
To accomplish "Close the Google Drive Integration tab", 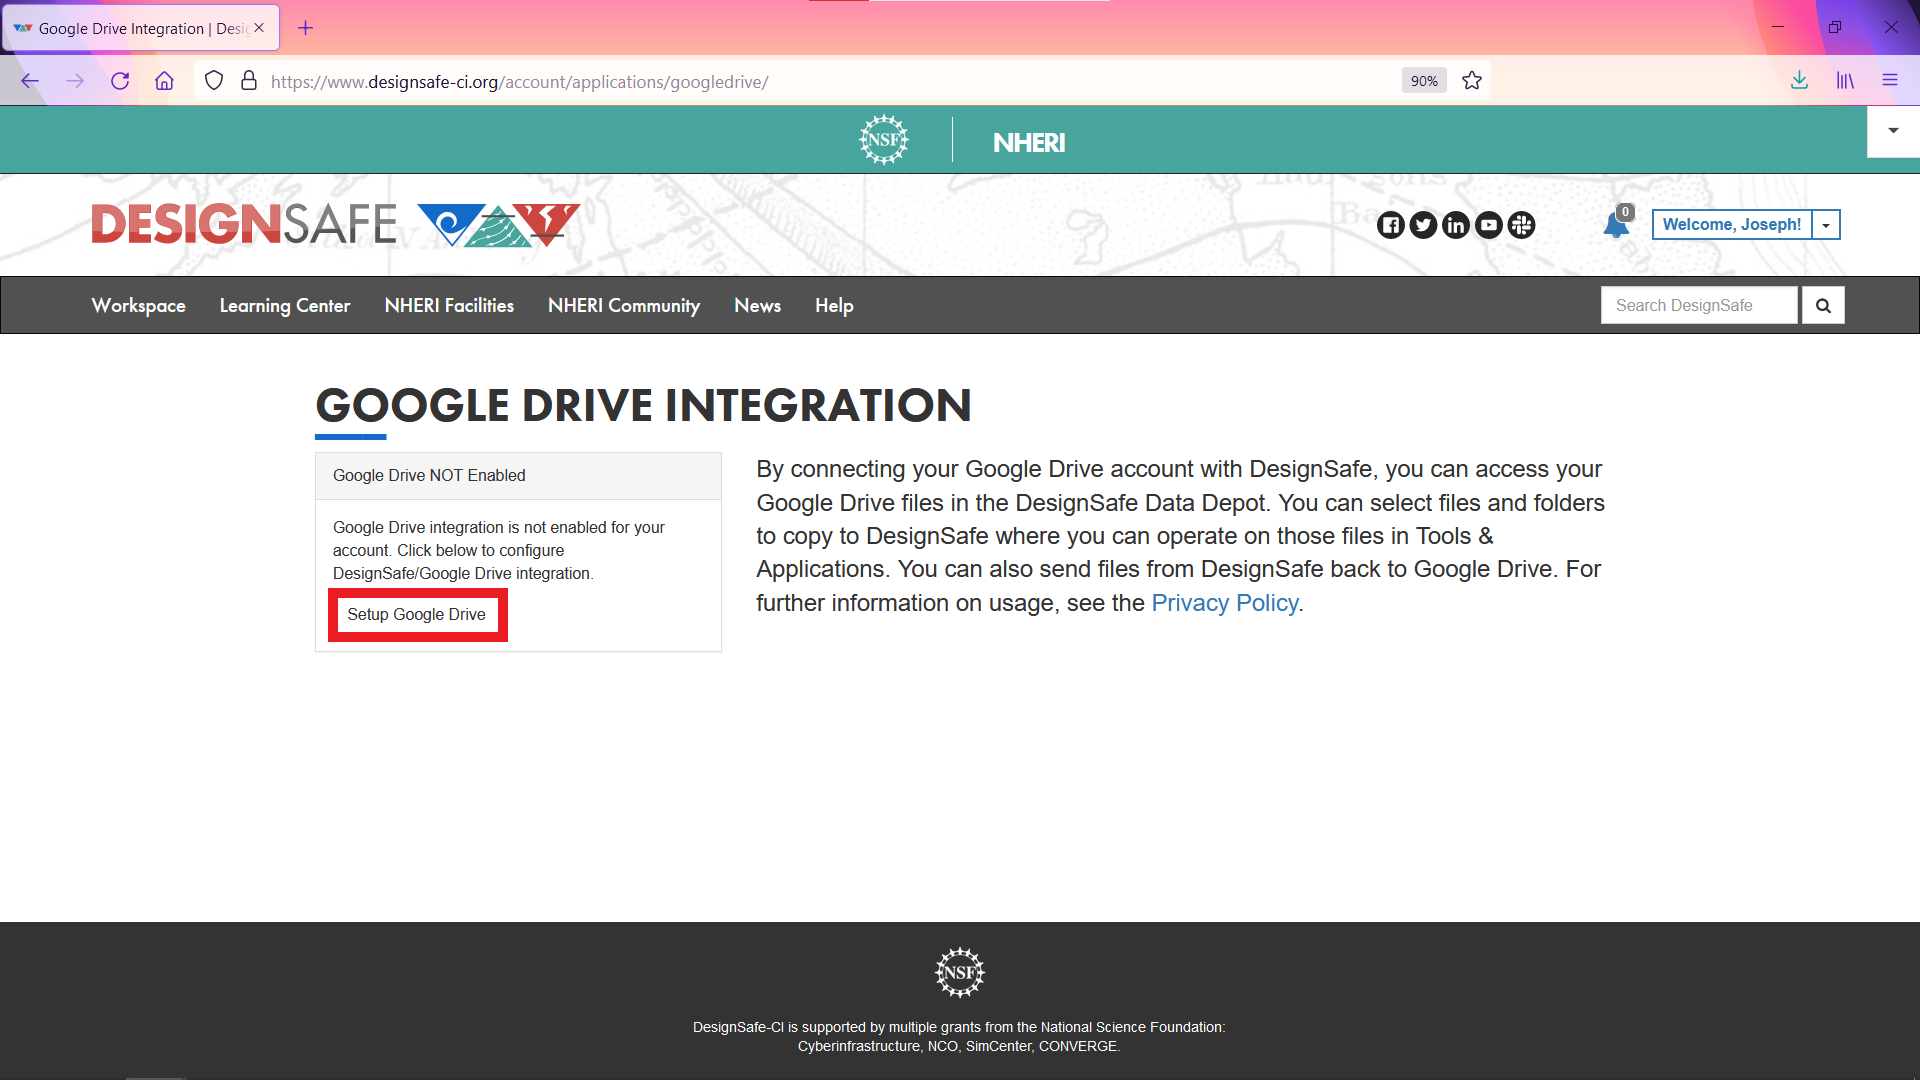I will (x=259, y=28).
